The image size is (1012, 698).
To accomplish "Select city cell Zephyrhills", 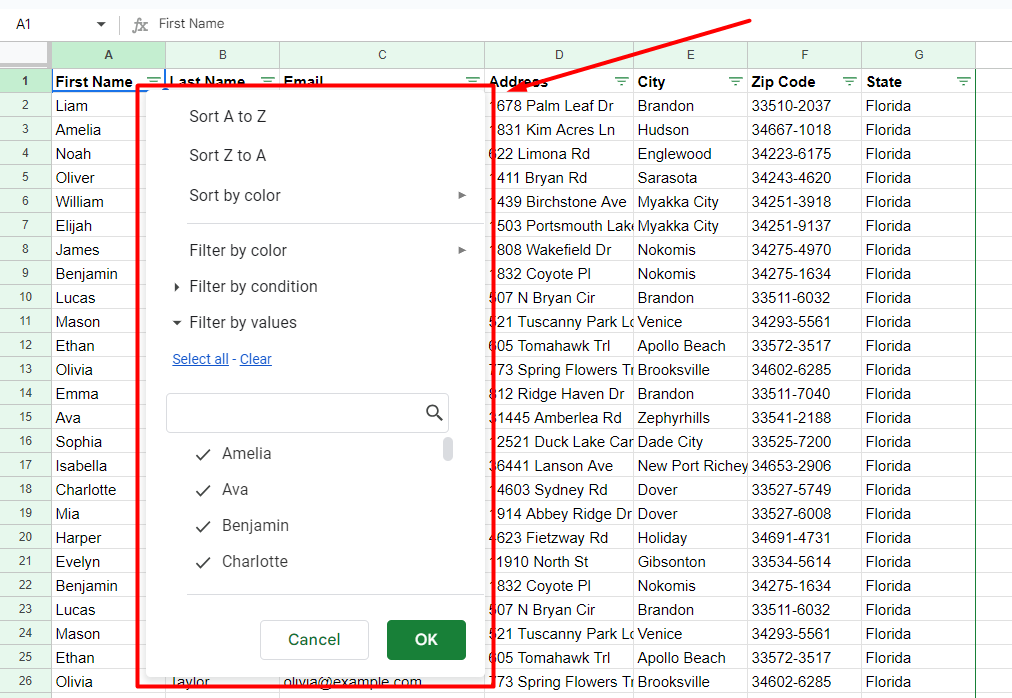I will pos(691,418).
